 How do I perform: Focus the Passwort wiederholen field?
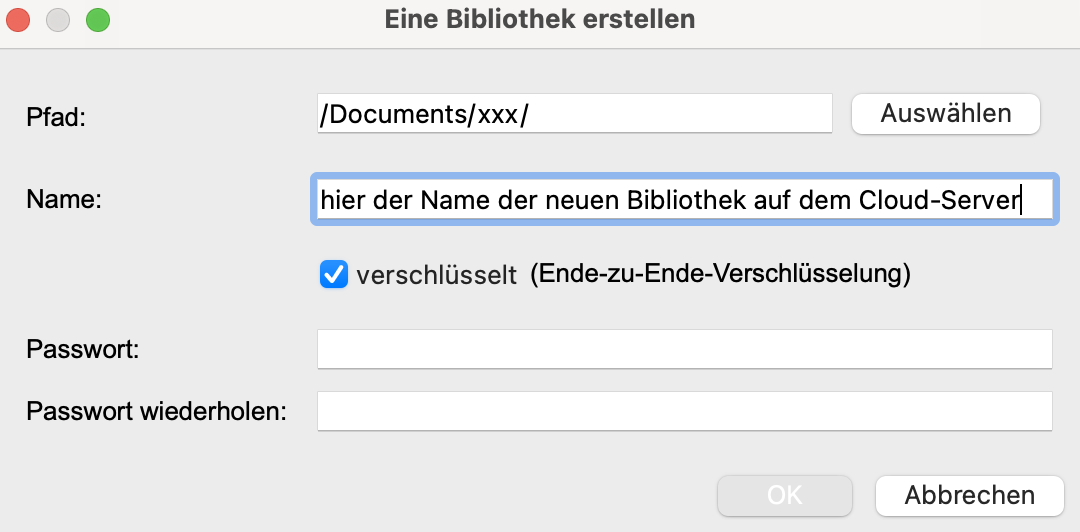684,411
